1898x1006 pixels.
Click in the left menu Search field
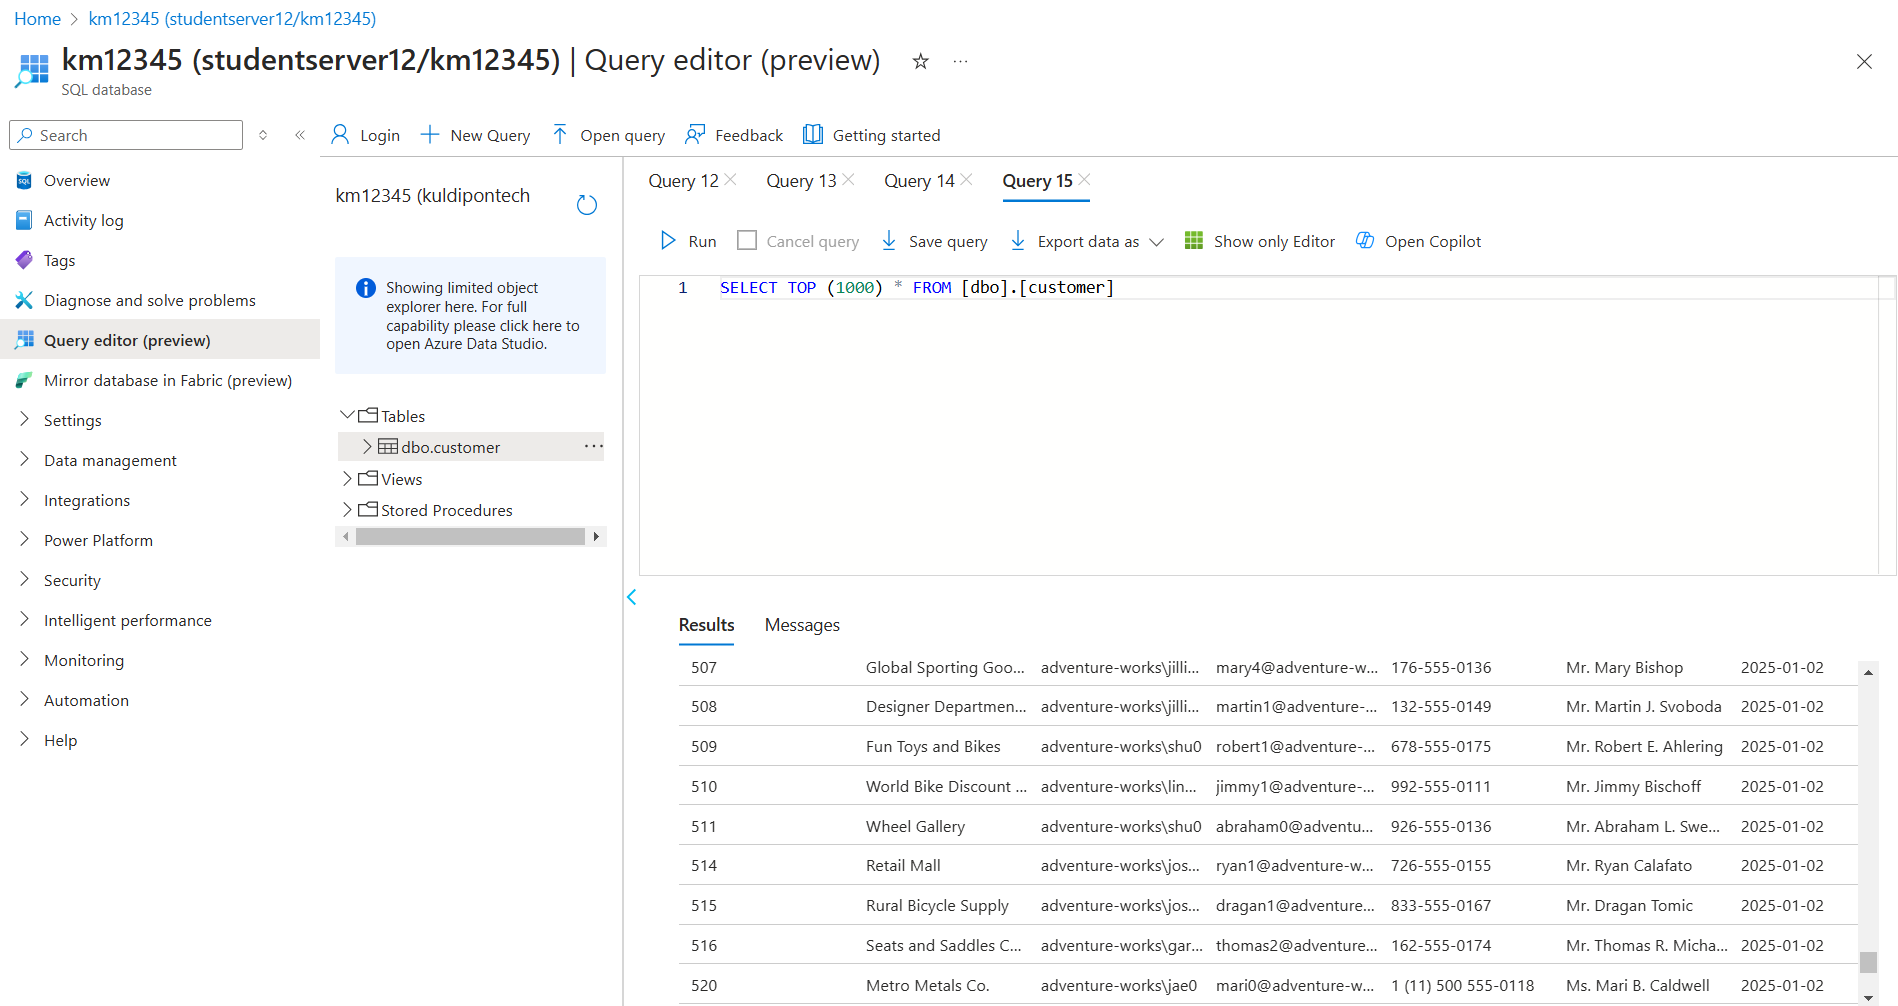(135, 135)
